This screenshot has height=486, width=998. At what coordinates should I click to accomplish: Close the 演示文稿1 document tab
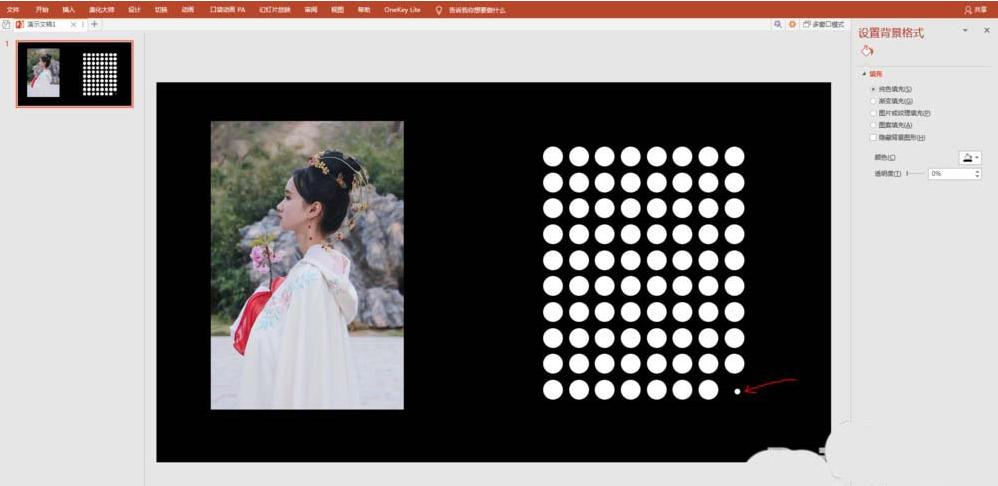coord(73,24)
